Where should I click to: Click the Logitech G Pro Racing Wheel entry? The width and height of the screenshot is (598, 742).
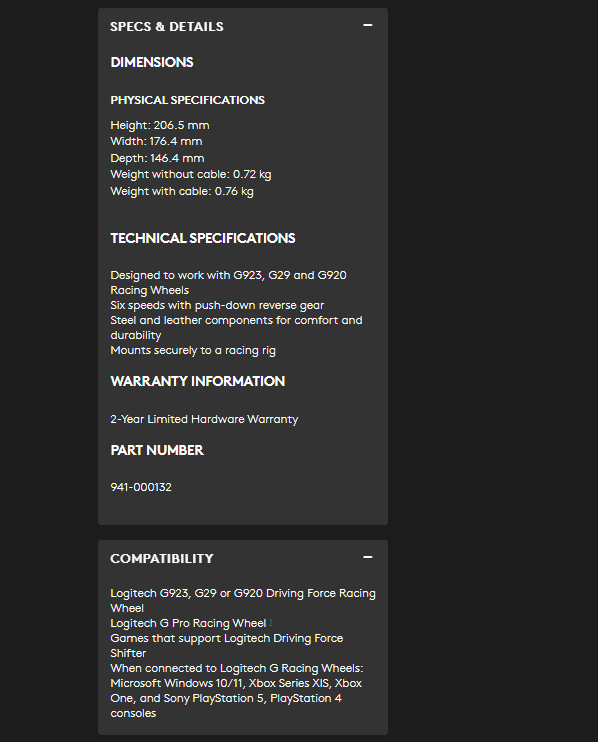click(188, 623)
